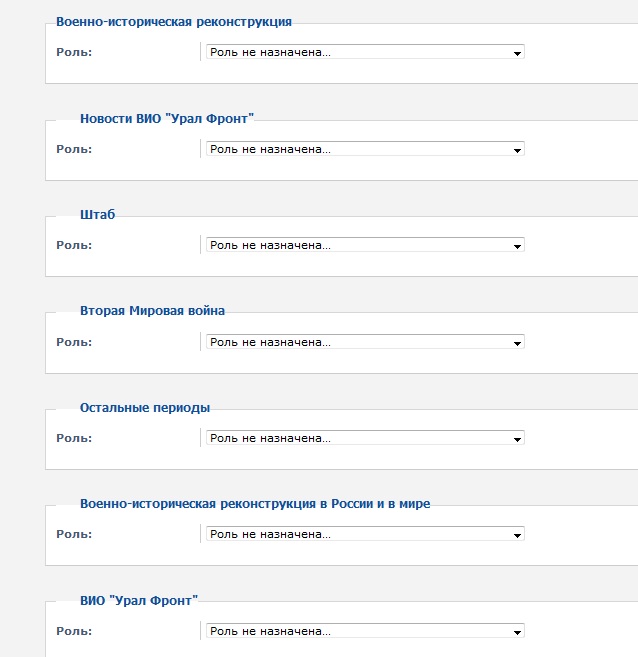Open role dropdown for Военно-историческая реконструкция section
The width and height of the screenshot is (638, 657).
coord(364,52)
